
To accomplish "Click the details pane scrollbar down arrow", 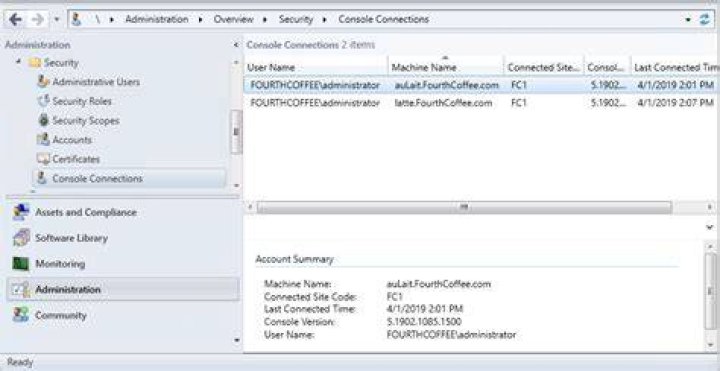I will (710, 345).
